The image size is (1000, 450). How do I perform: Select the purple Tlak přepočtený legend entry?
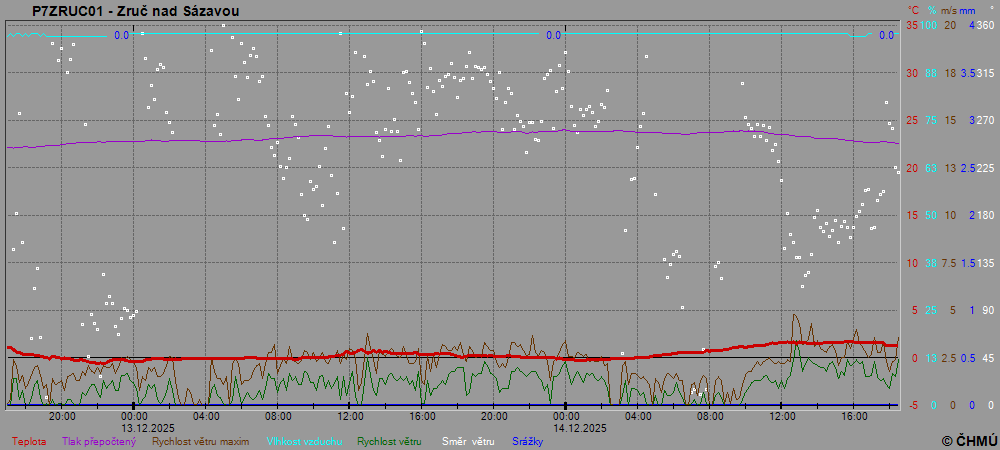[98, 441]
